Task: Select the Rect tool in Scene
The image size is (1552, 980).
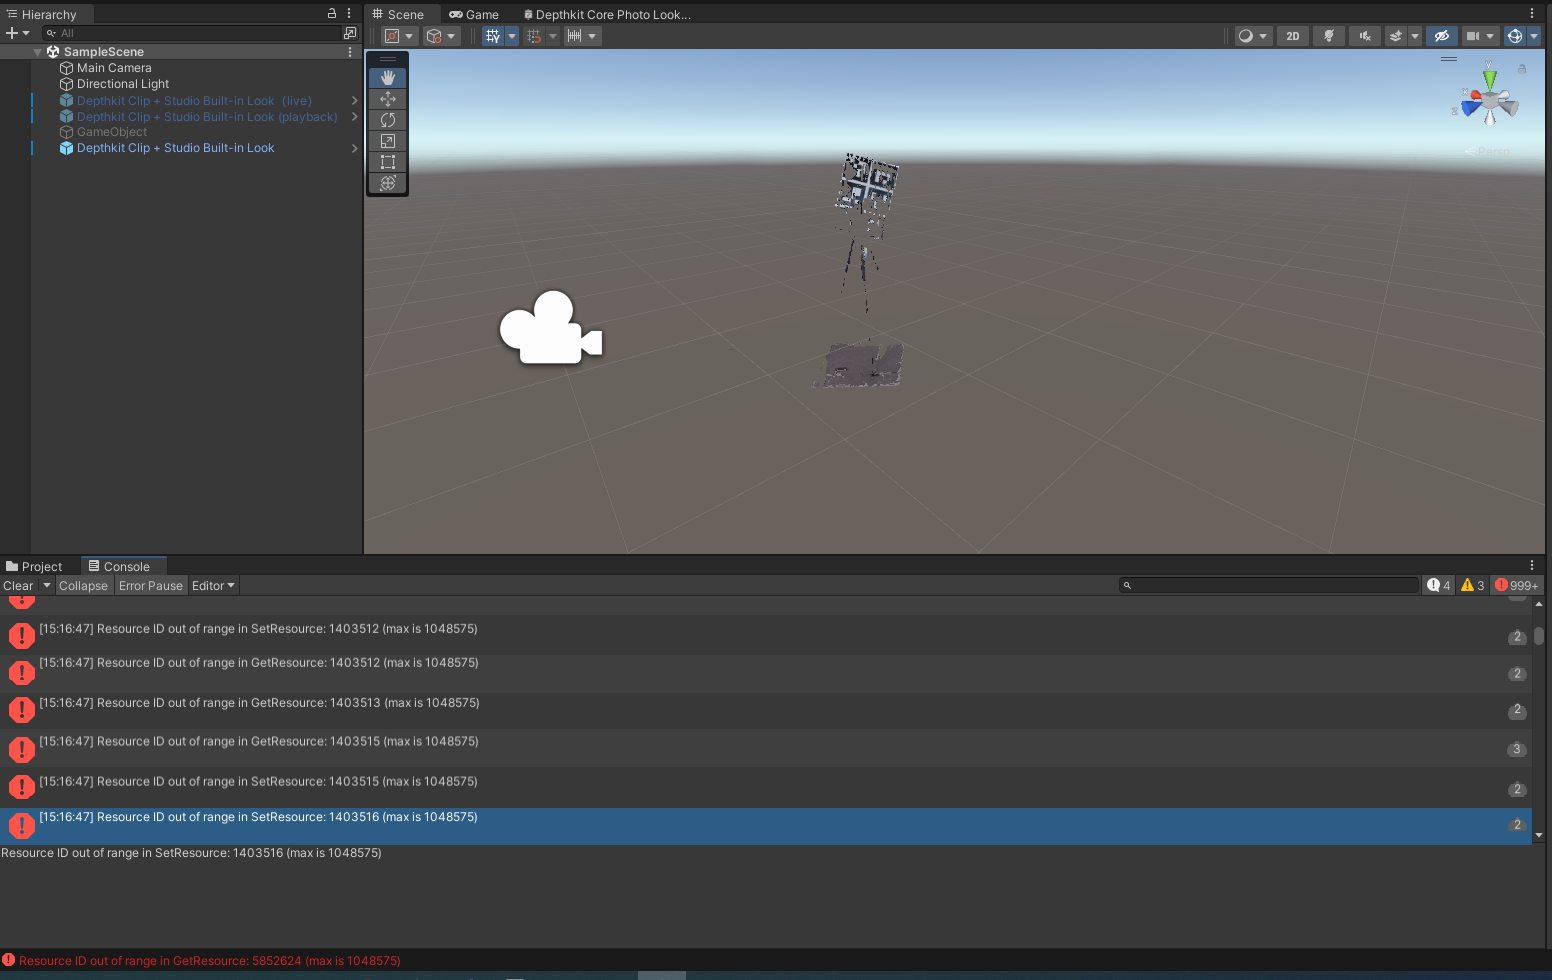Action: tap(388, 162)
